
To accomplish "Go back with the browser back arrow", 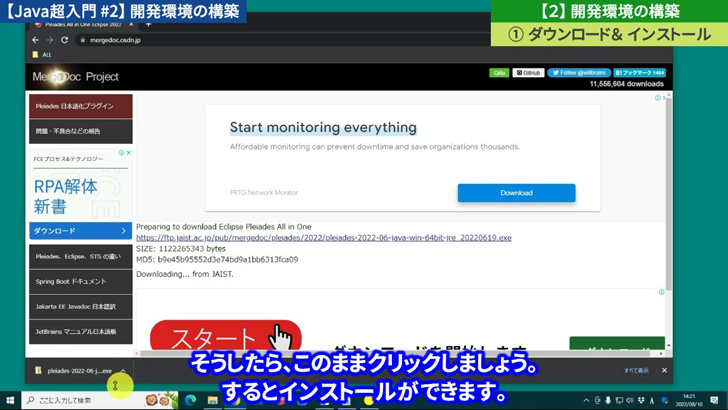I will tap(35, 40).
